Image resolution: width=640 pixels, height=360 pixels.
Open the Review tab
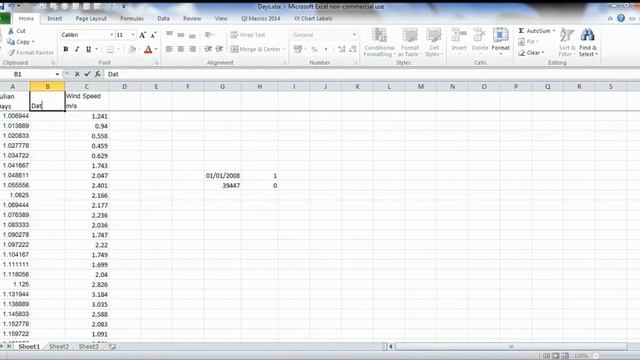point(192,19)
